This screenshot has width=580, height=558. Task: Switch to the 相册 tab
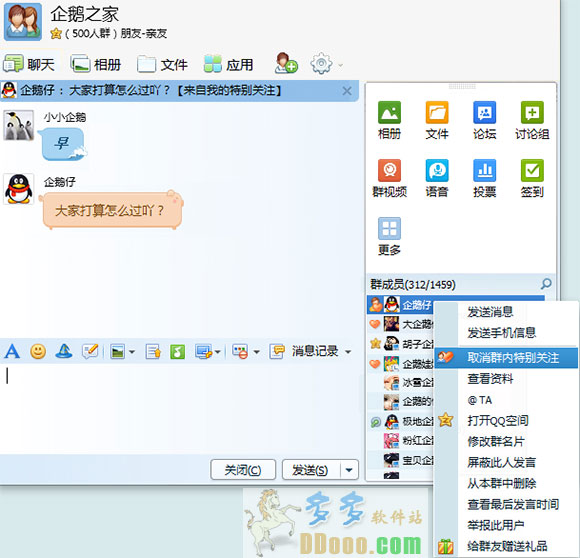[96, 64]
